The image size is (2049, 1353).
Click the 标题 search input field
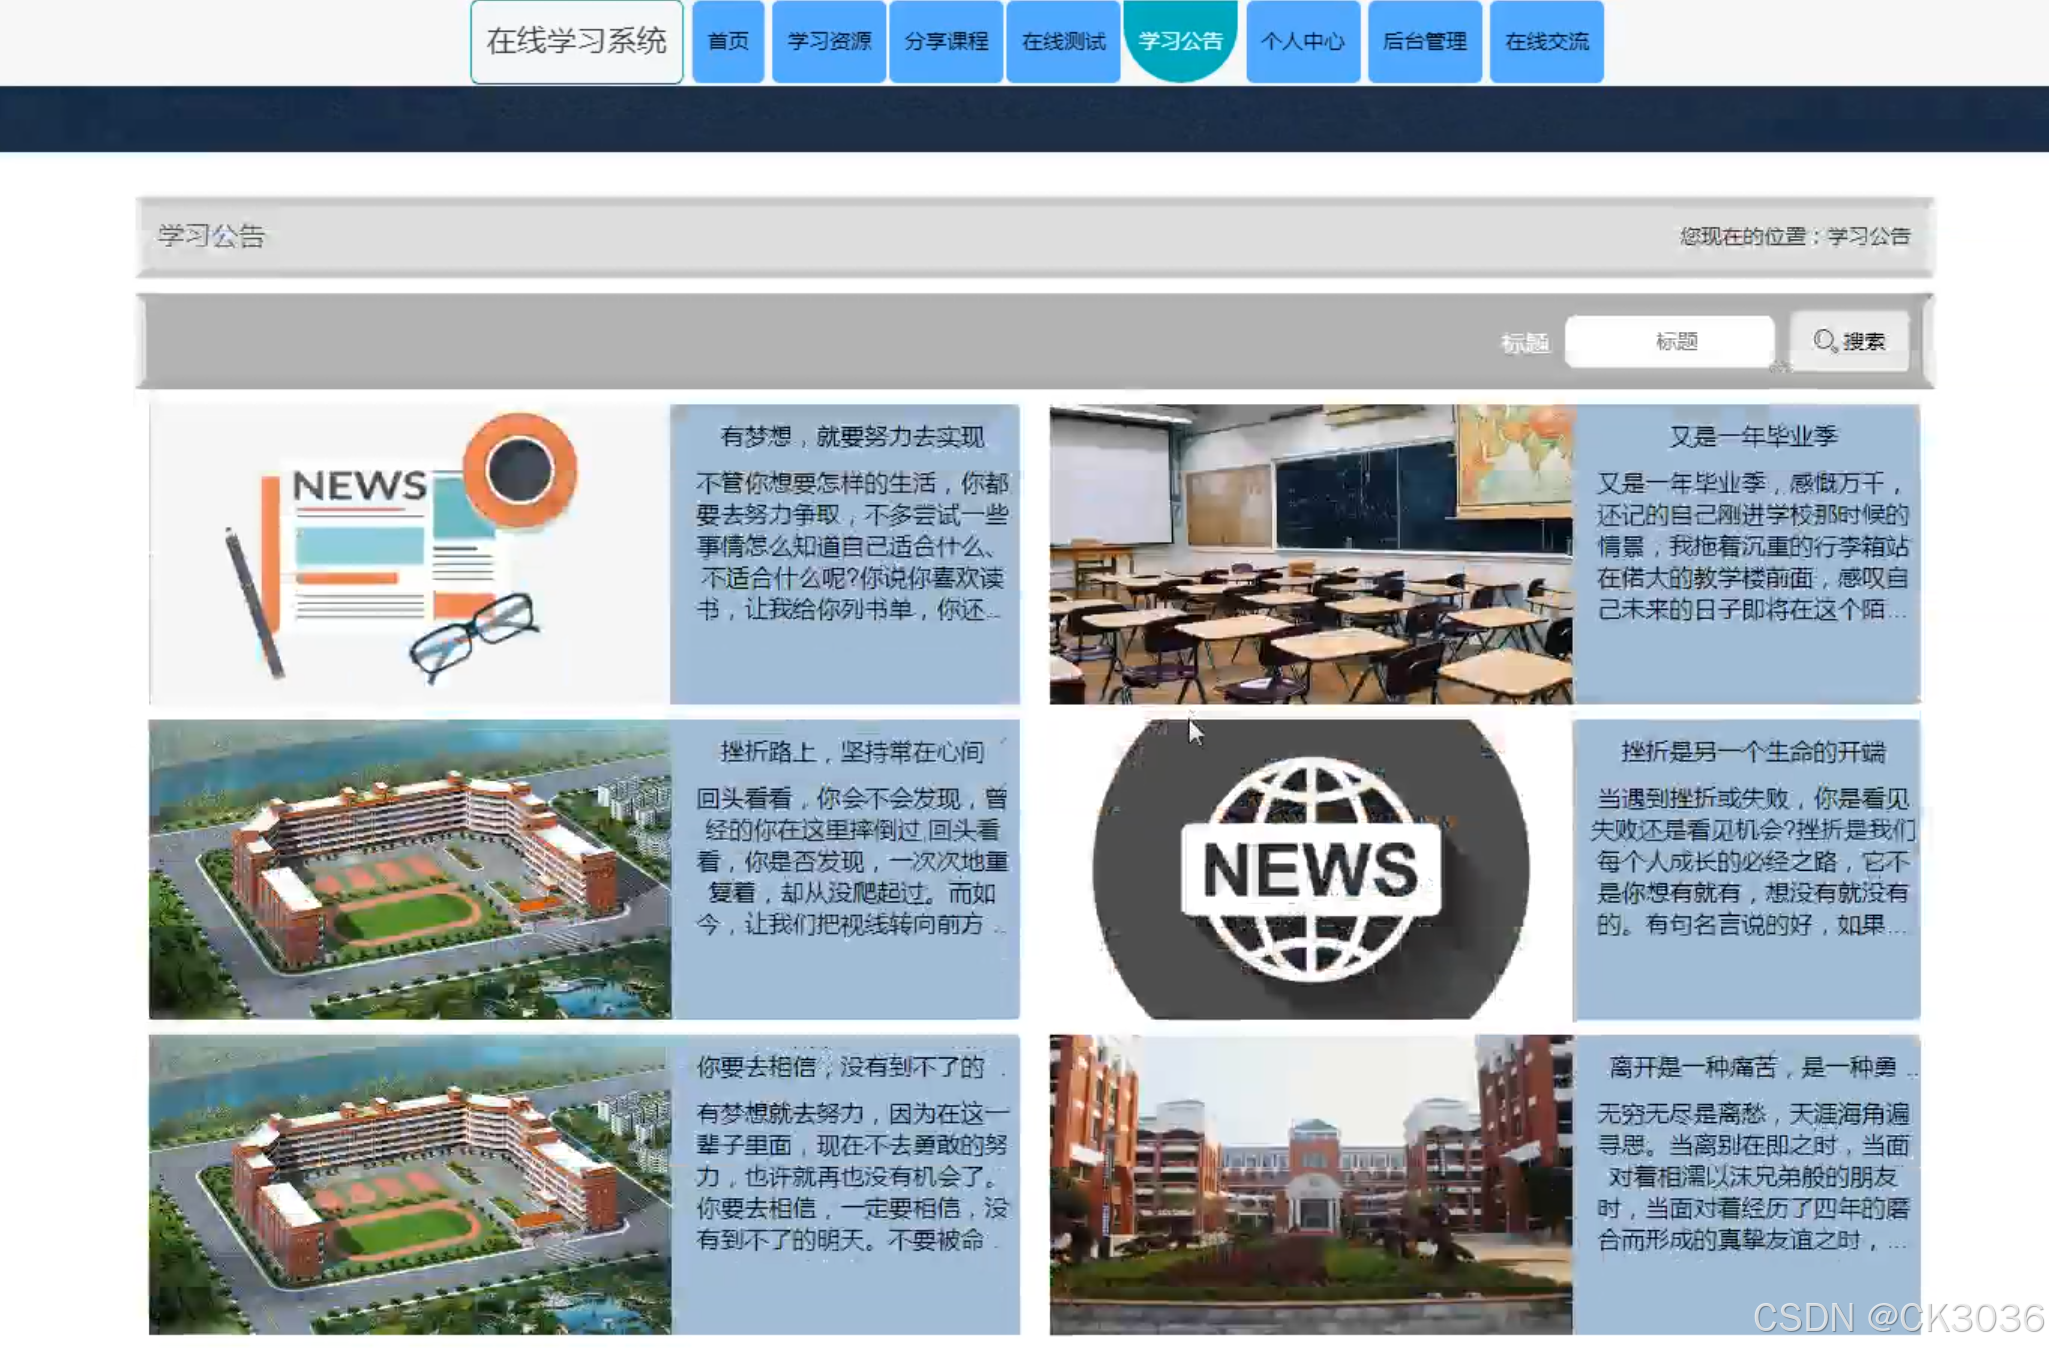tap(1669, 341)
